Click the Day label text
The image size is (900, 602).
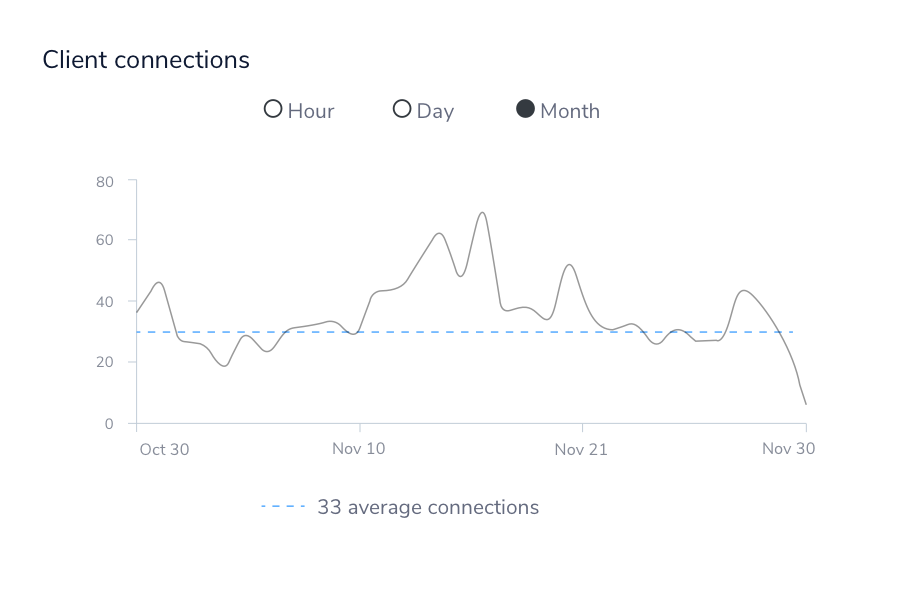click(436, 111)
